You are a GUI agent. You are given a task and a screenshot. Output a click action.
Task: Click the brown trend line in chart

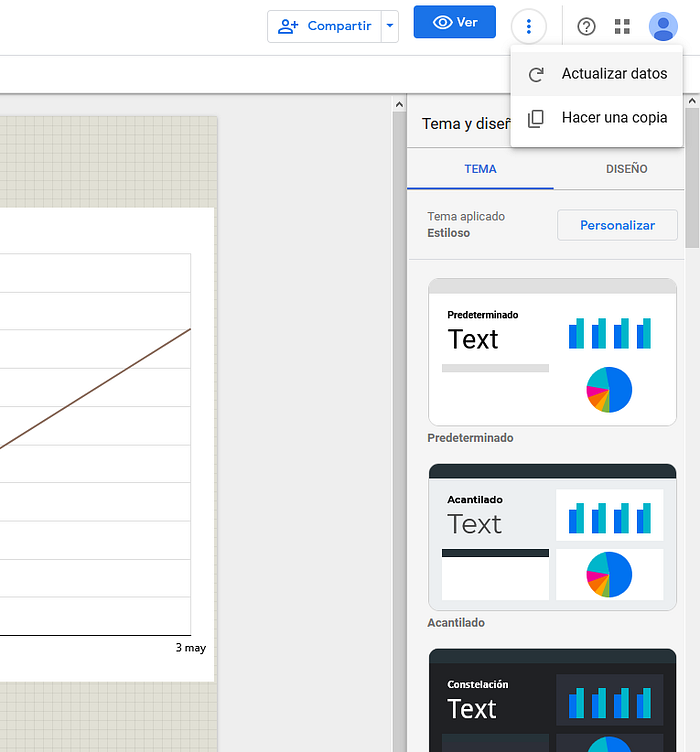[x=95, y=388]
